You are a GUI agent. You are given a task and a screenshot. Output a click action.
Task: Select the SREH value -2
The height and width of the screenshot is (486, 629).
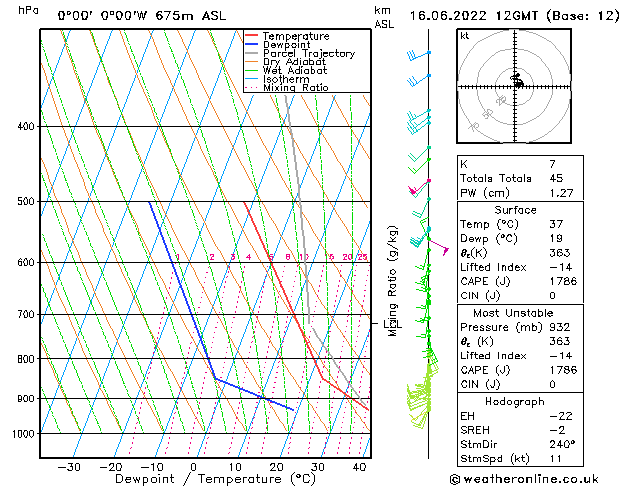[x=557, y=430]
